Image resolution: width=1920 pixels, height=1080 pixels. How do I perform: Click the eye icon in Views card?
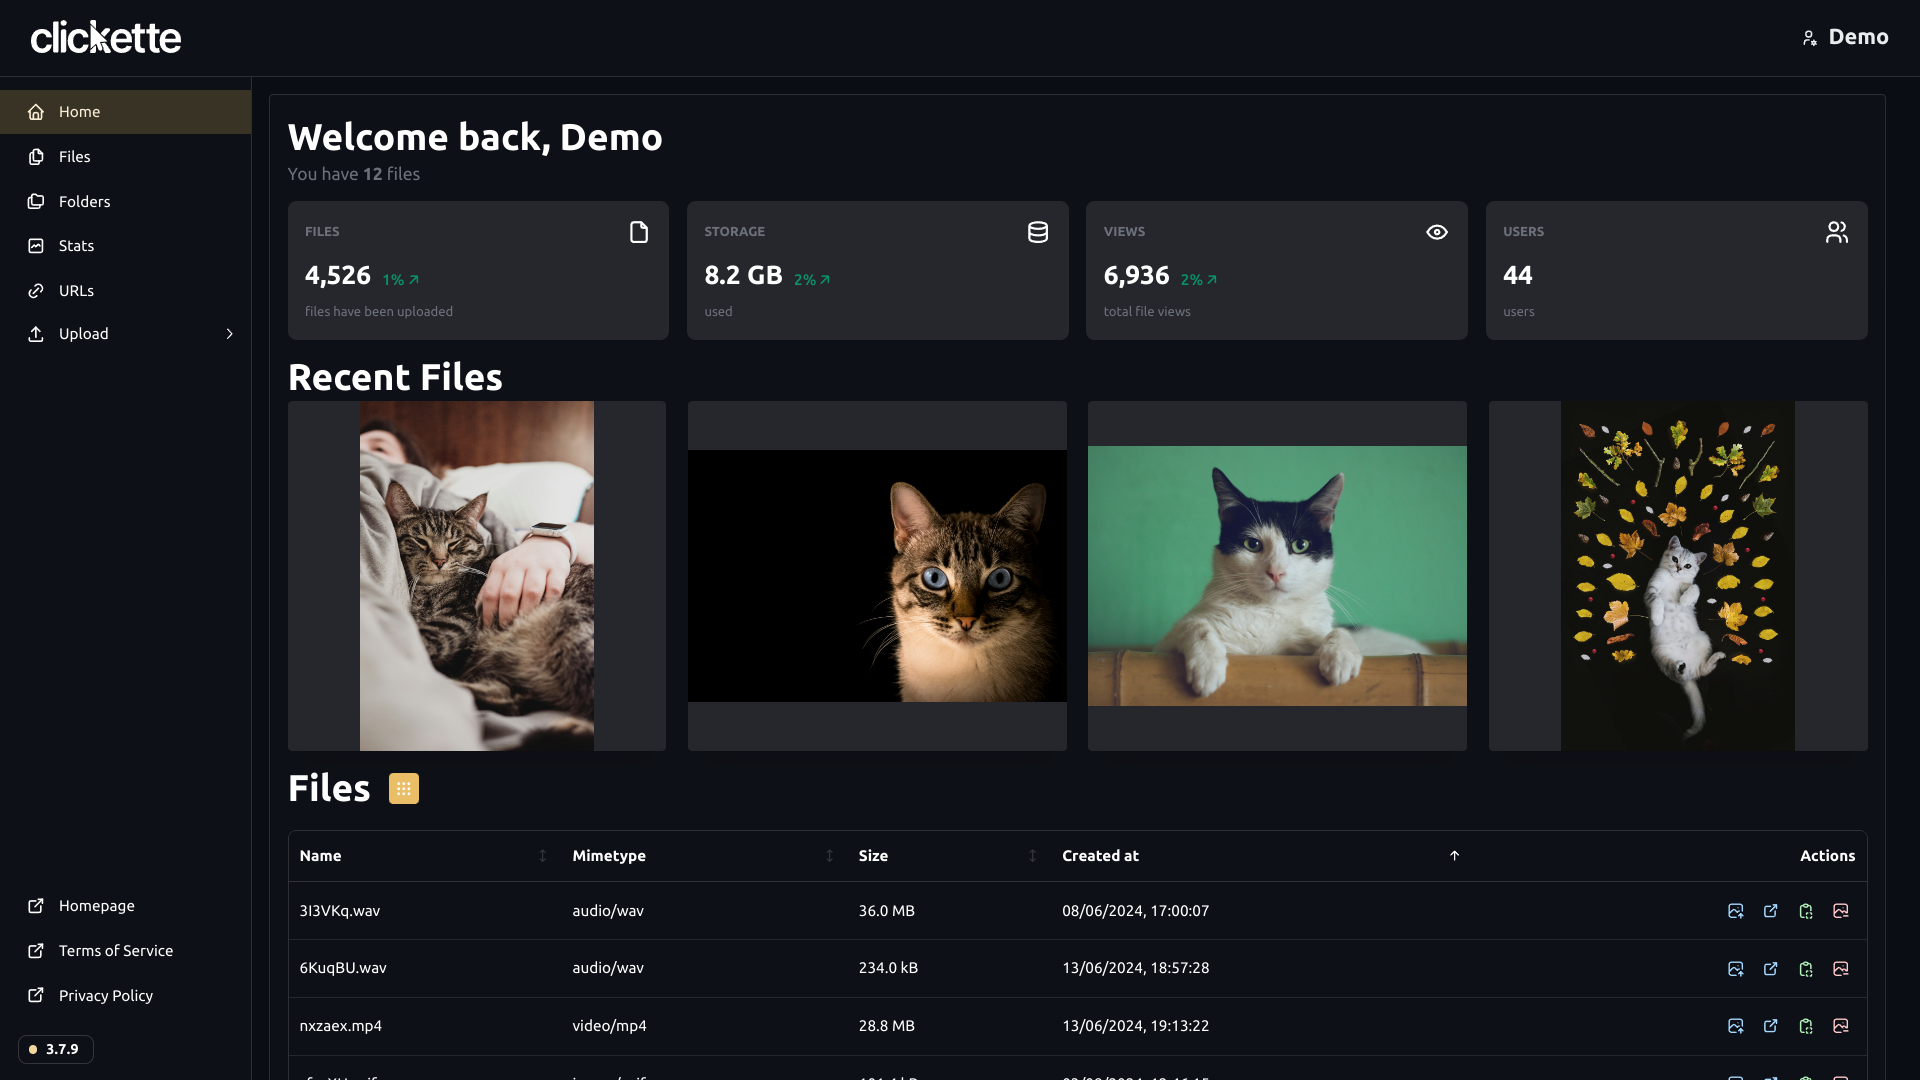click(1436, 232)
